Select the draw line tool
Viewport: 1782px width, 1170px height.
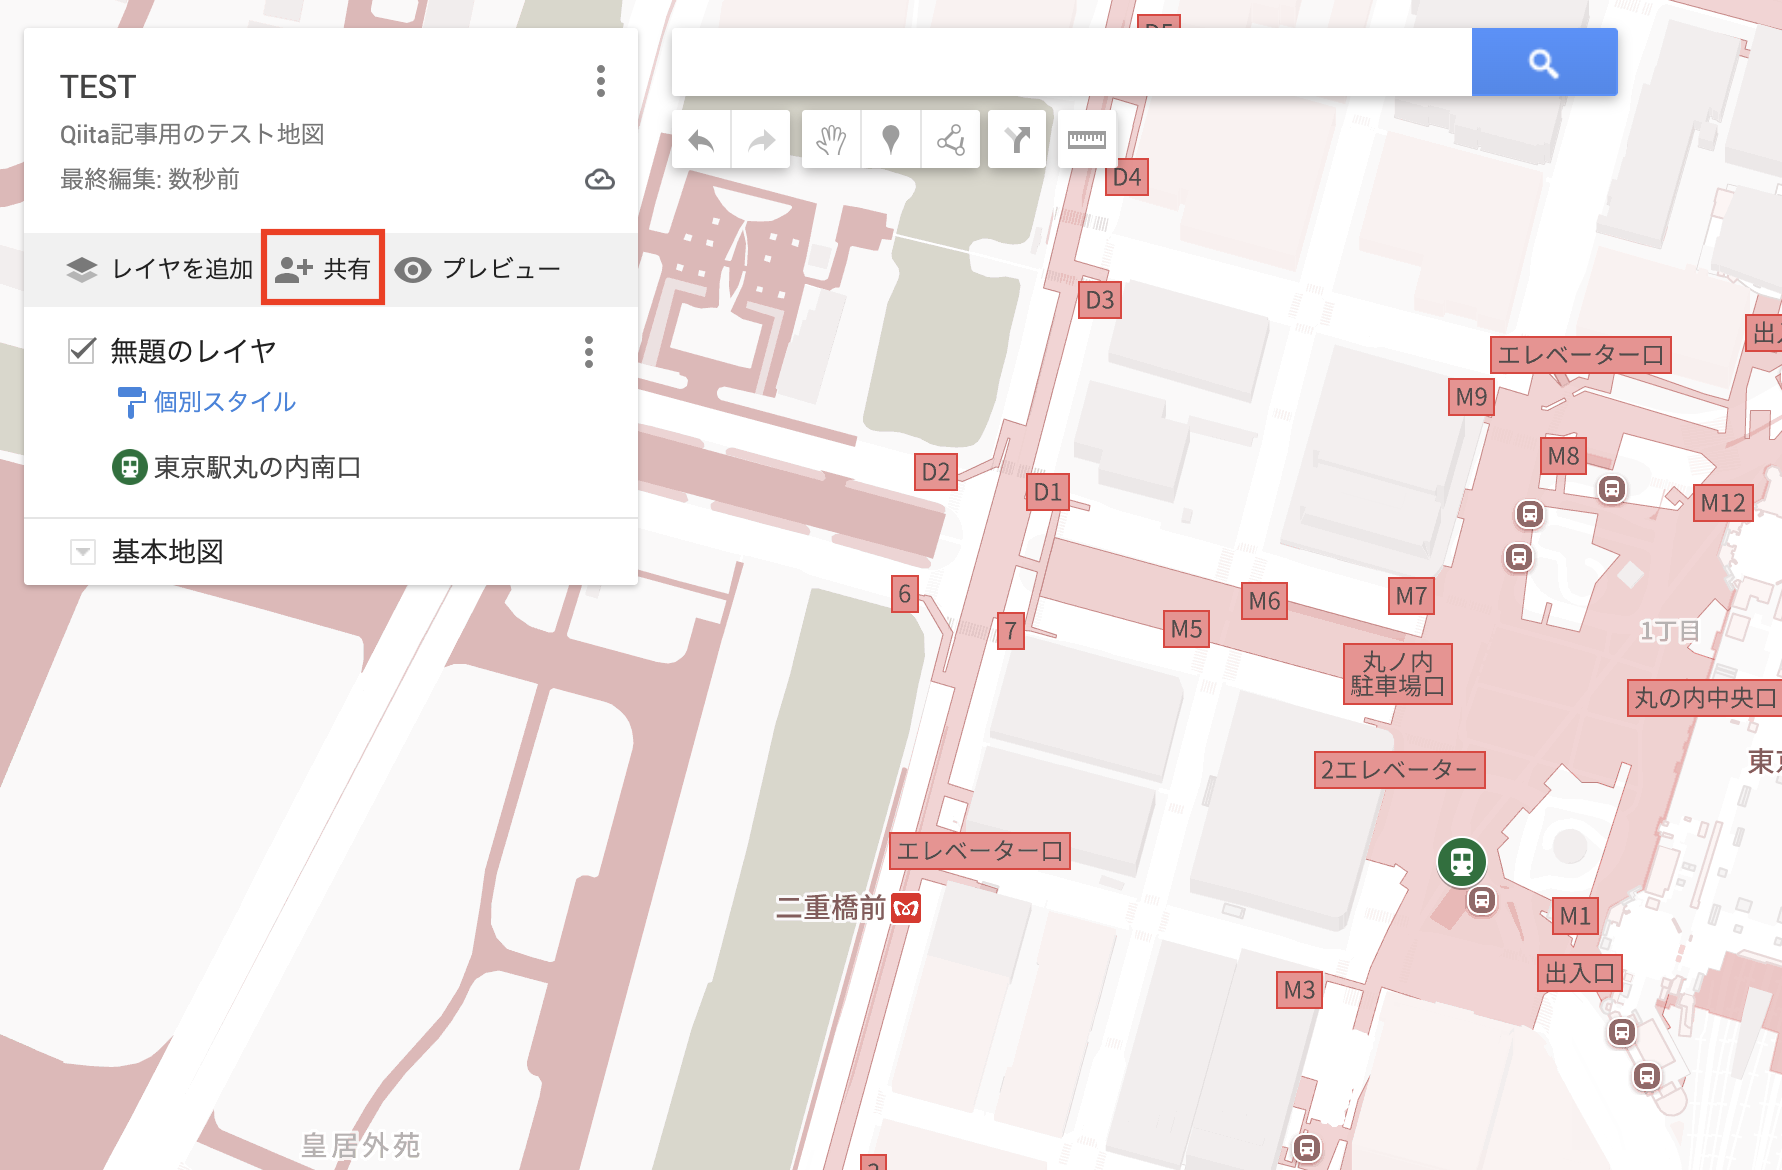[x=950, y=140]
